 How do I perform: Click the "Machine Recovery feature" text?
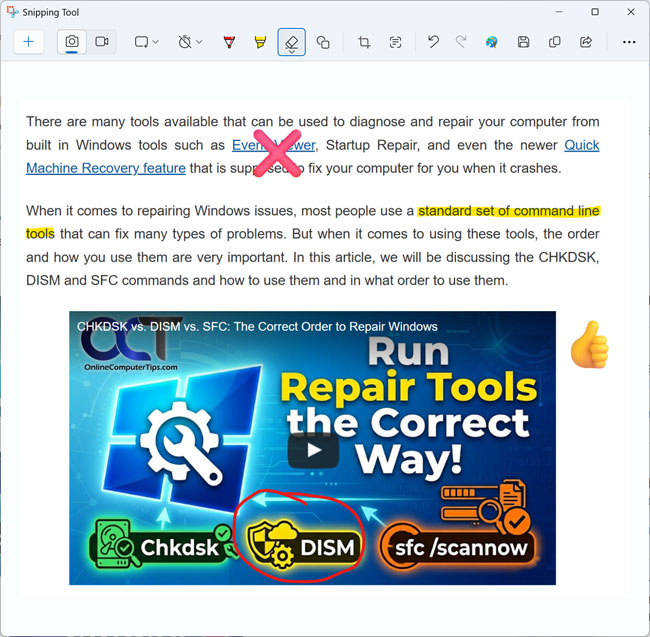click(106, 168)
